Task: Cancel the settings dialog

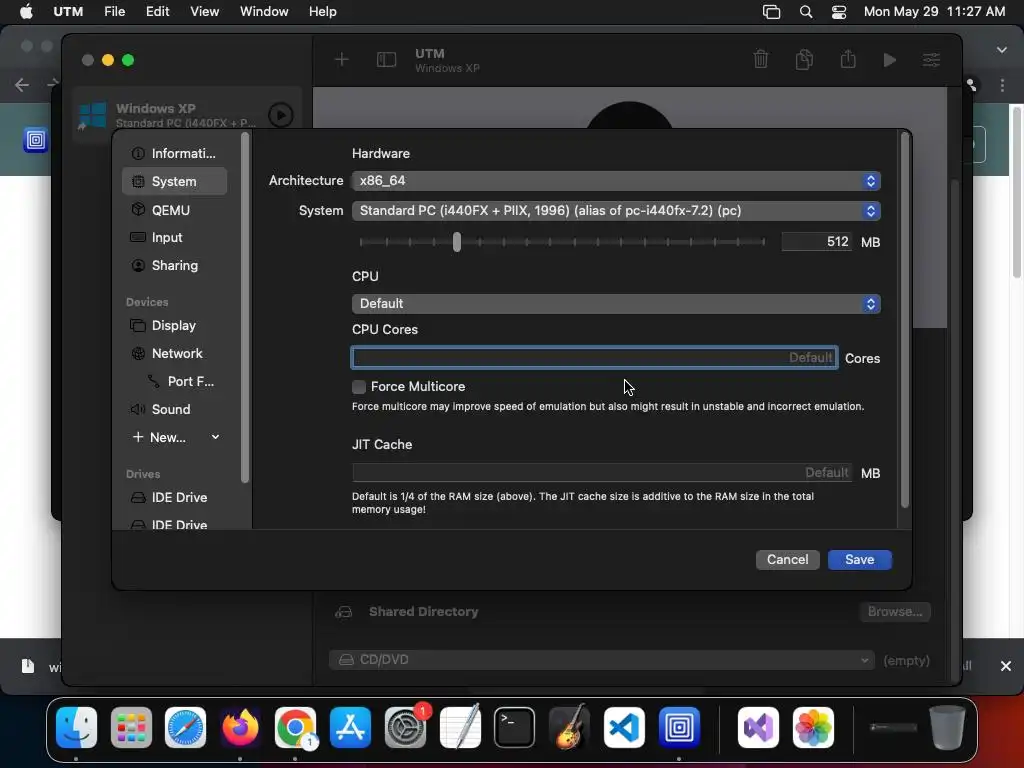Action: point(788,560)
